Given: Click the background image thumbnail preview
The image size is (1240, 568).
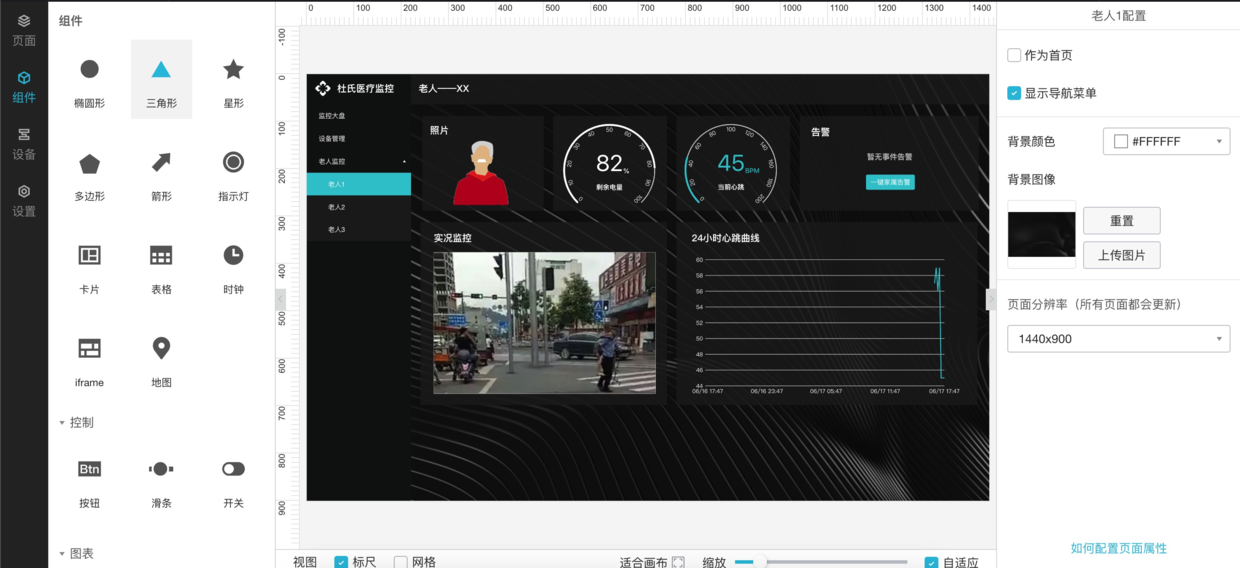Looking at the screenshot, I should (x=1042, y=234).
